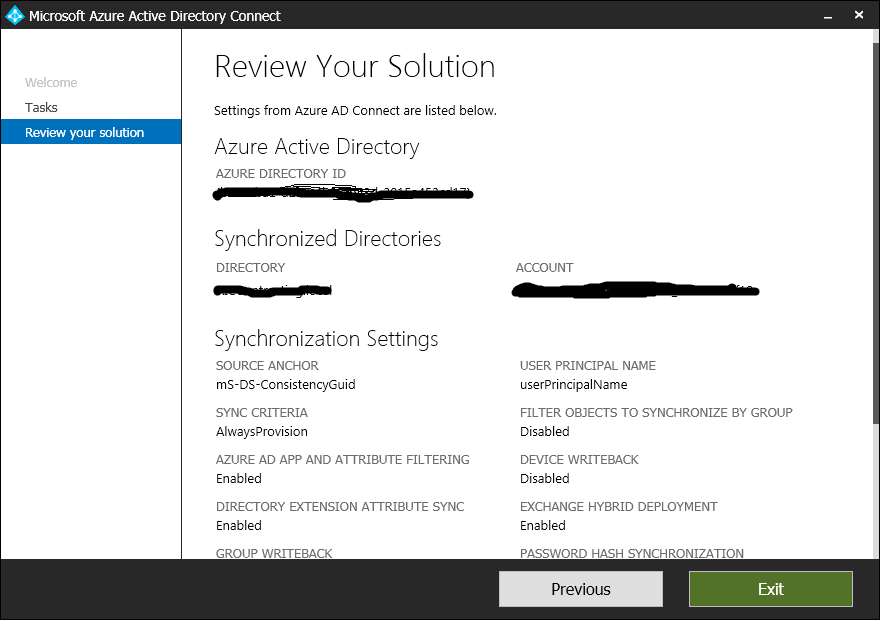The height and width of the screenshot is (620, 880).
Task: Click DIRECTORY EXTENSION ATTRIBUTE SYNC label
Action: [x=340, y=507]
